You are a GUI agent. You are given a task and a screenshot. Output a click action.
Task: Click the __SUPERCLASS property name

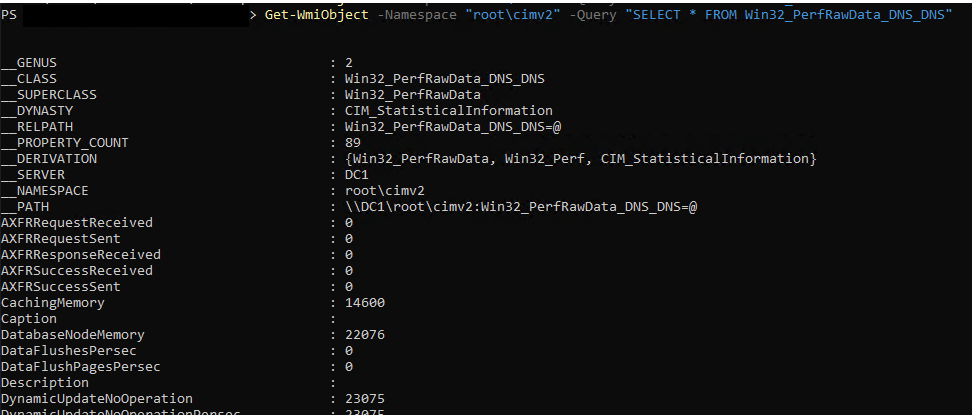pos(49,95)
